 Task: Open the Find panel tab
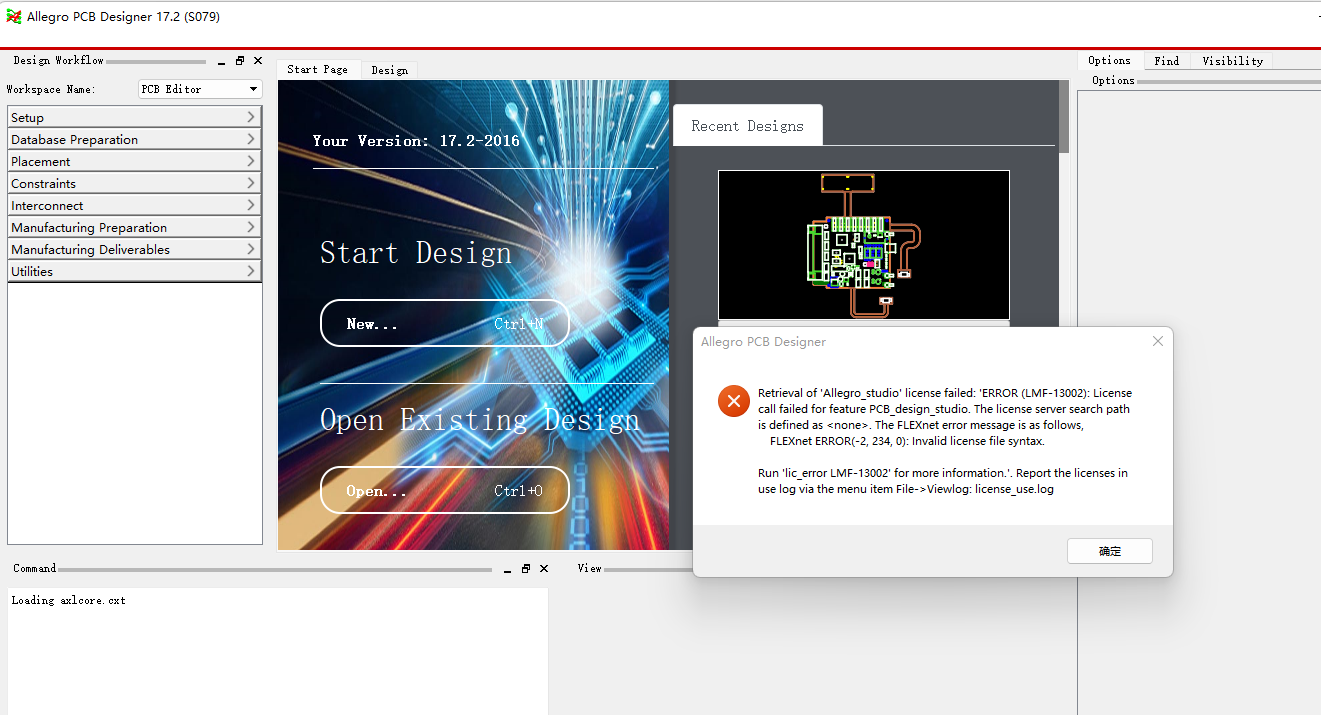coord(1166,61)
